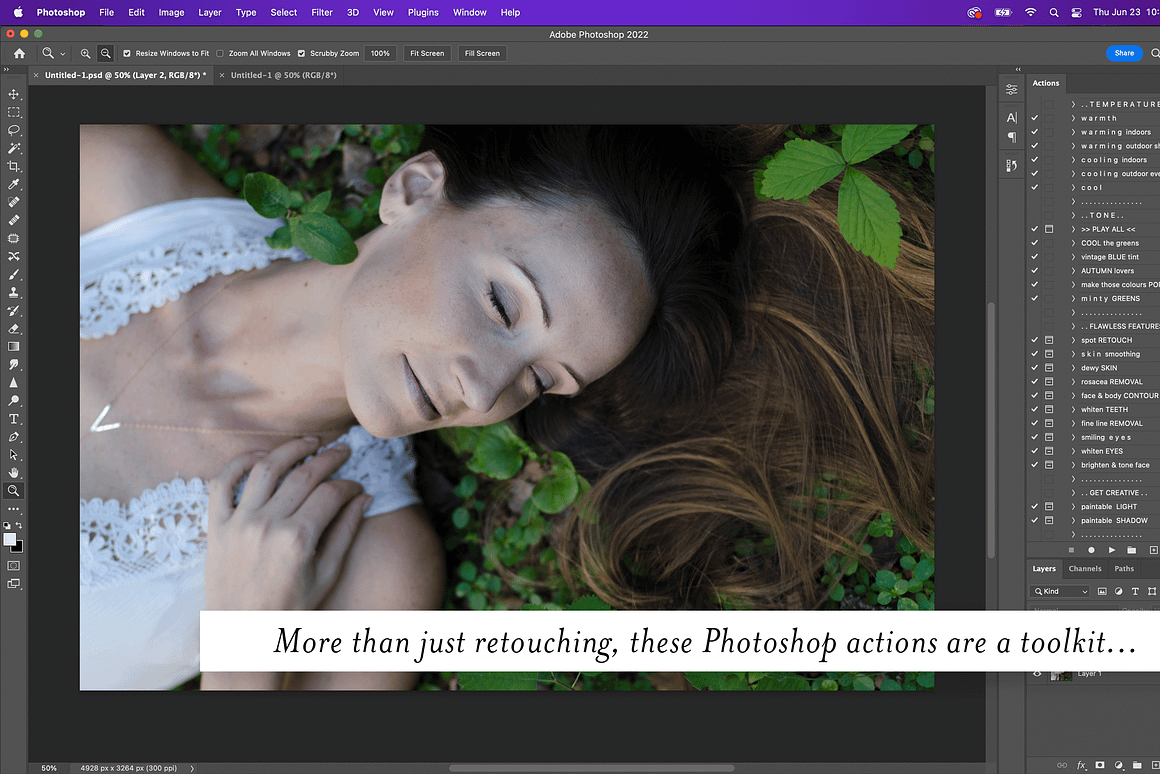Viewport: 1160px width, 774px height.
Task: Switch to the Channels tab
Action: click(1084, 568)
